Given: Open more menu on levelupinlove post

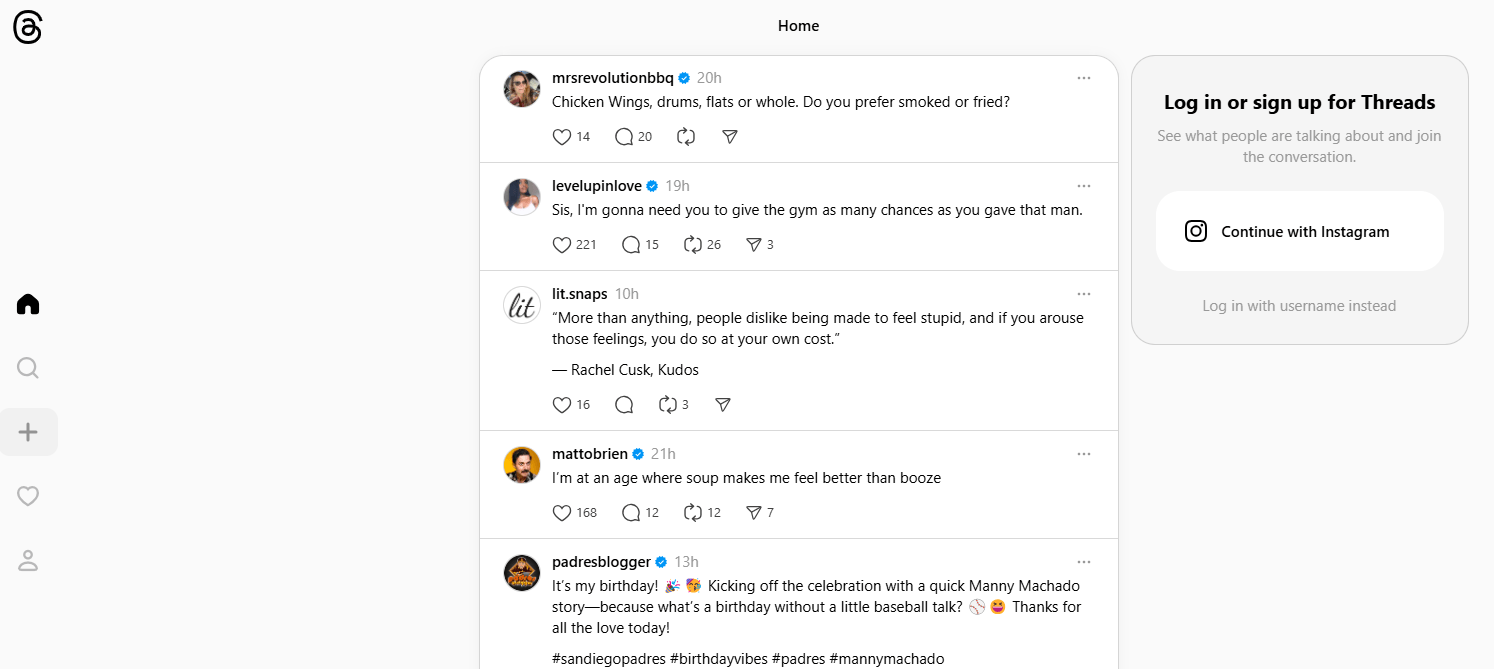Looking at the screenshot, I should pyautogui.click(x=1084, y=186).
